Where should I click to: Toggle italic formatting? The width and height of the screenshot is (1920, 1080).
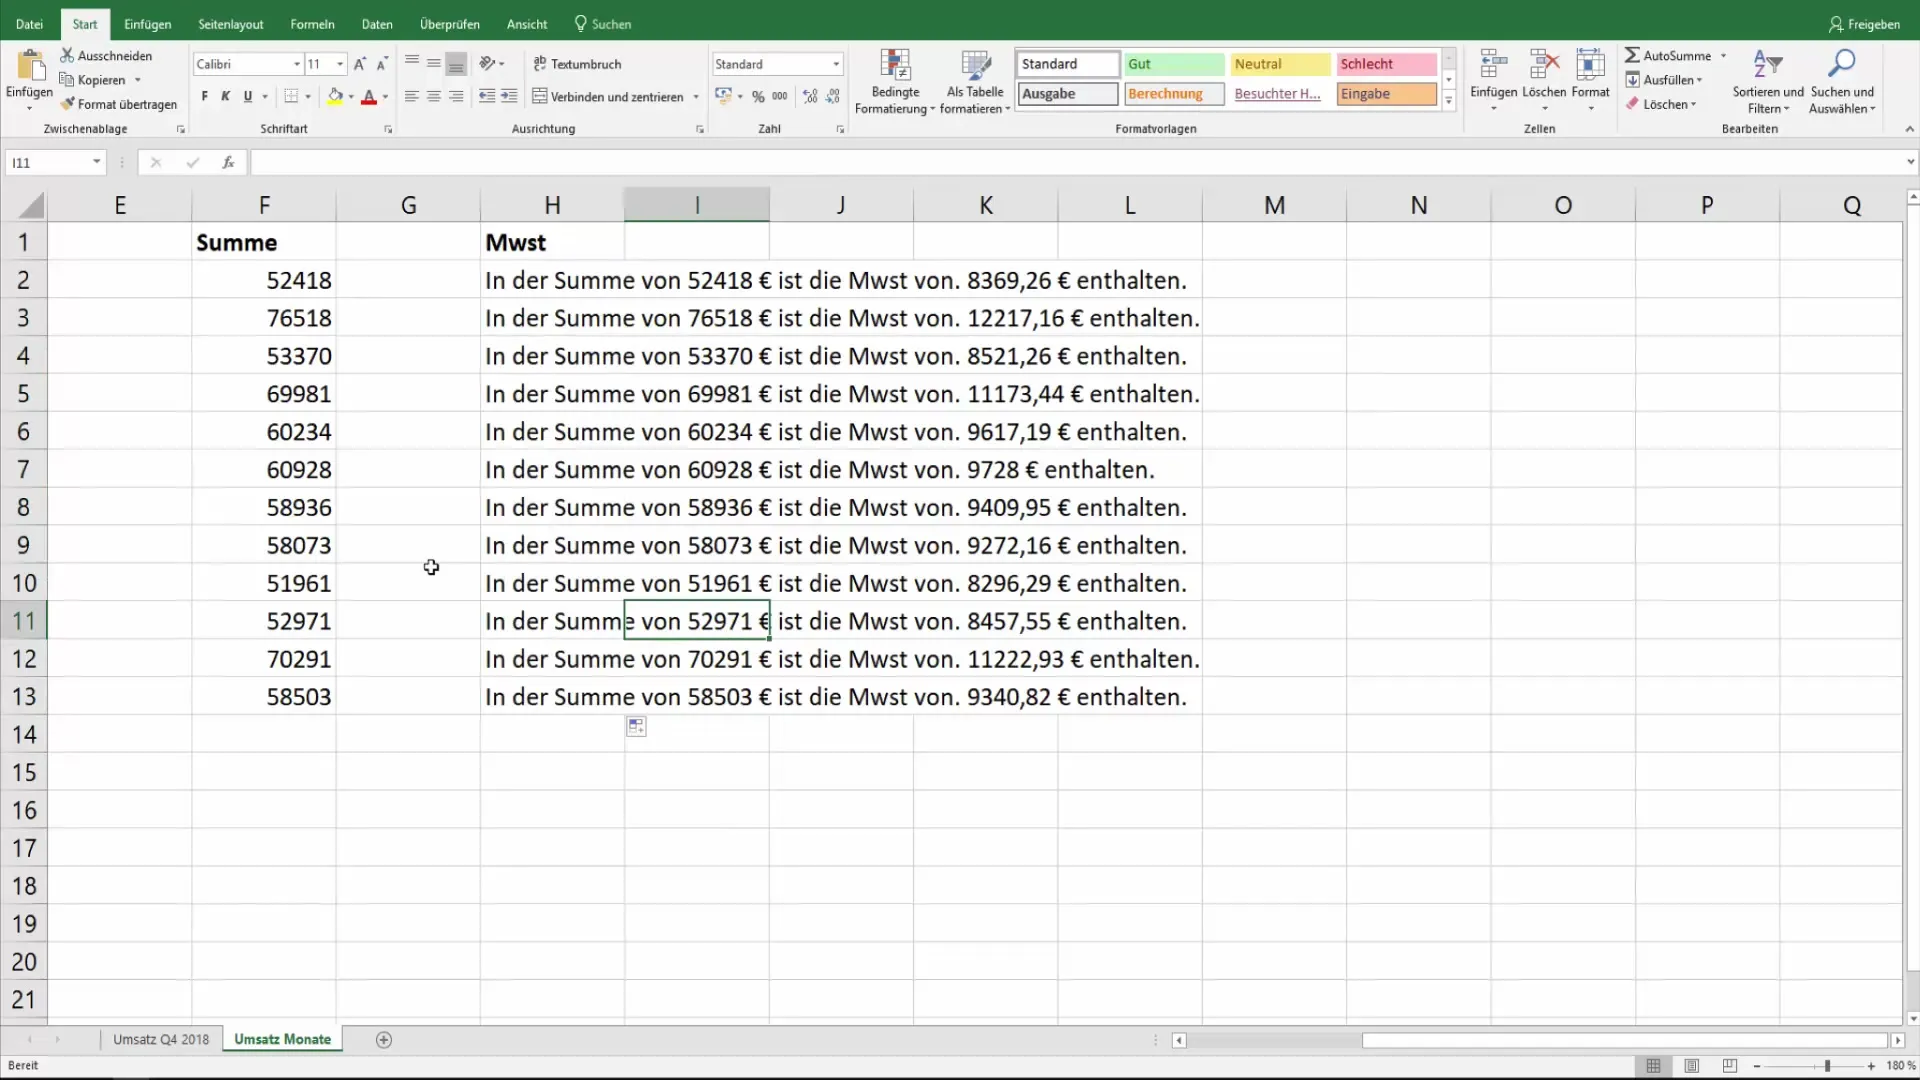pos(225,97)
